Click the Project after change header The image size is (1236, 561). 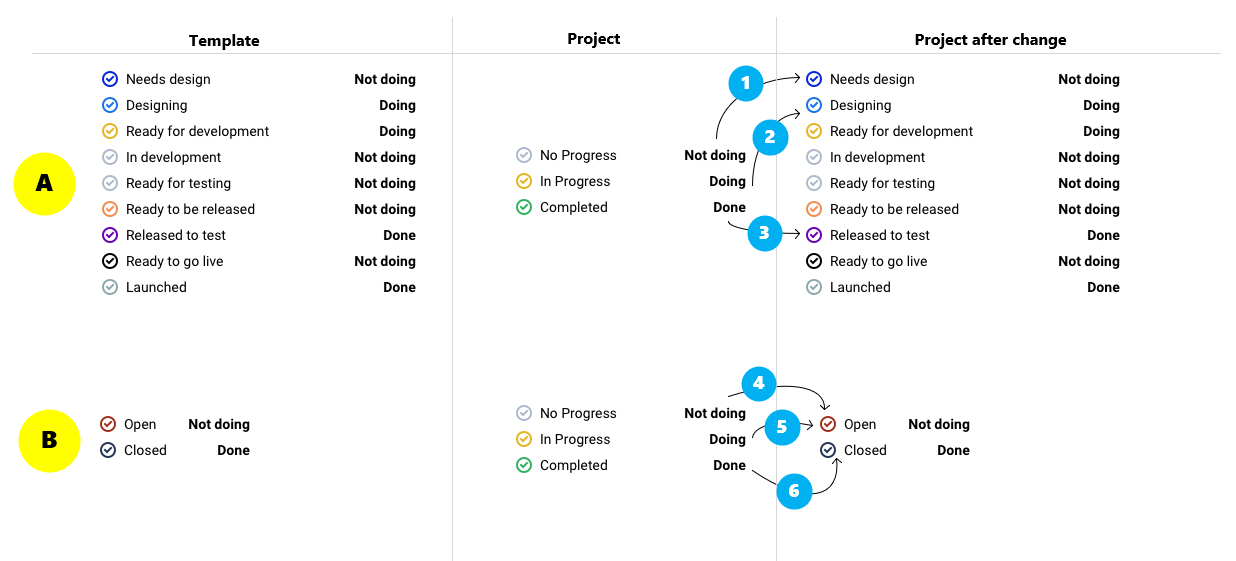[990, 40]
